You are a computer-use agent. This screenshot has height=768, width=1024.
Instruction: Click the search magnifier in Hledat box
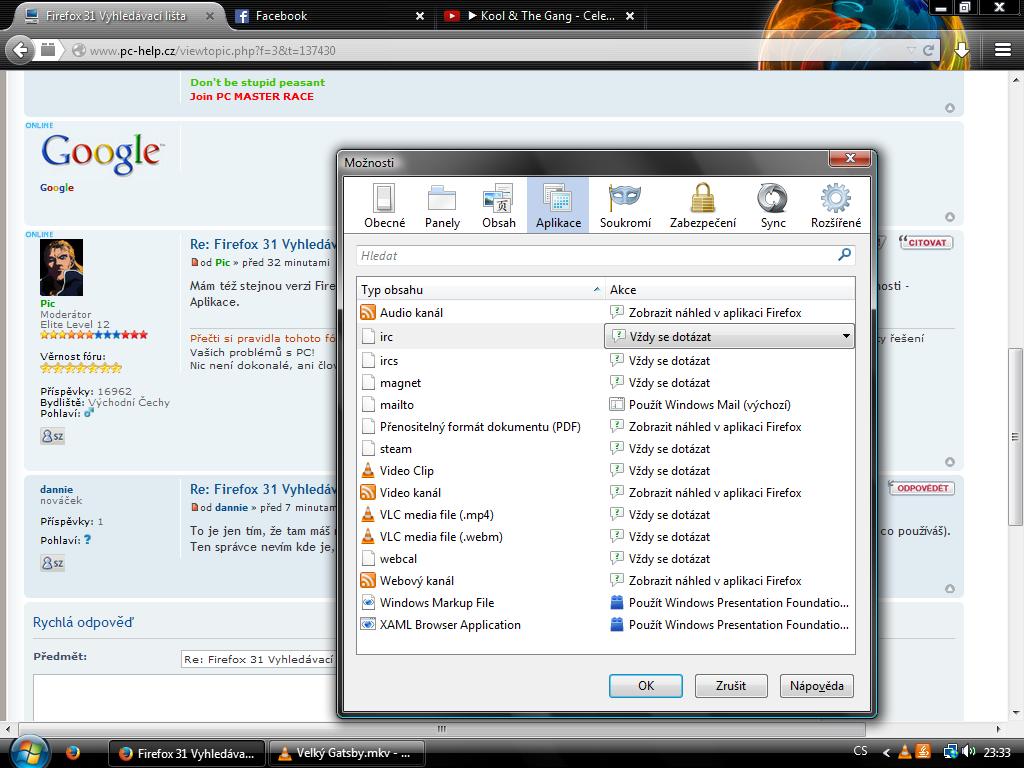click(844, 255)
